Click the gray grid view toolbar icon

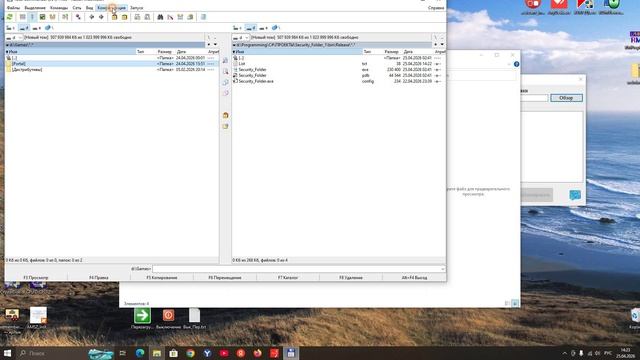[22, 17]
